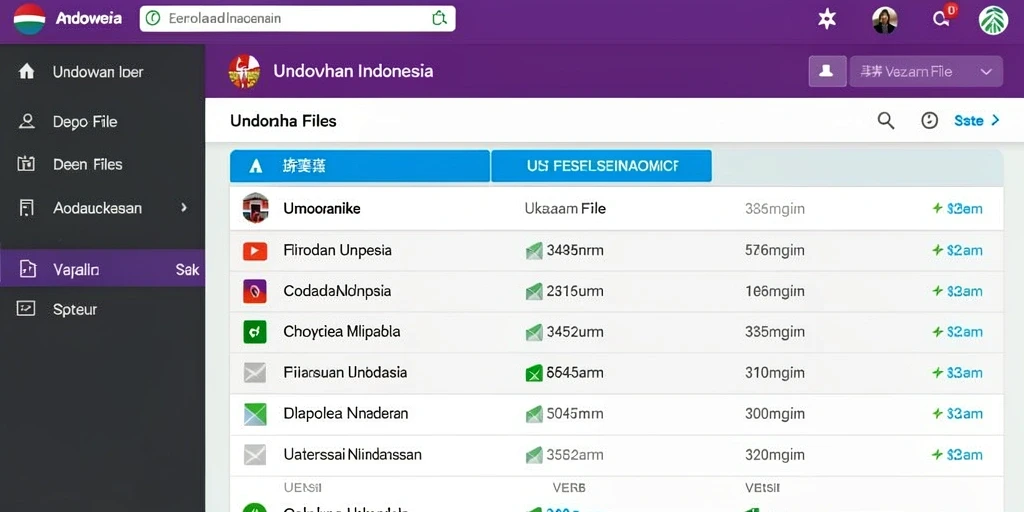Click the Andoweia brand name

tap(89, 18)
